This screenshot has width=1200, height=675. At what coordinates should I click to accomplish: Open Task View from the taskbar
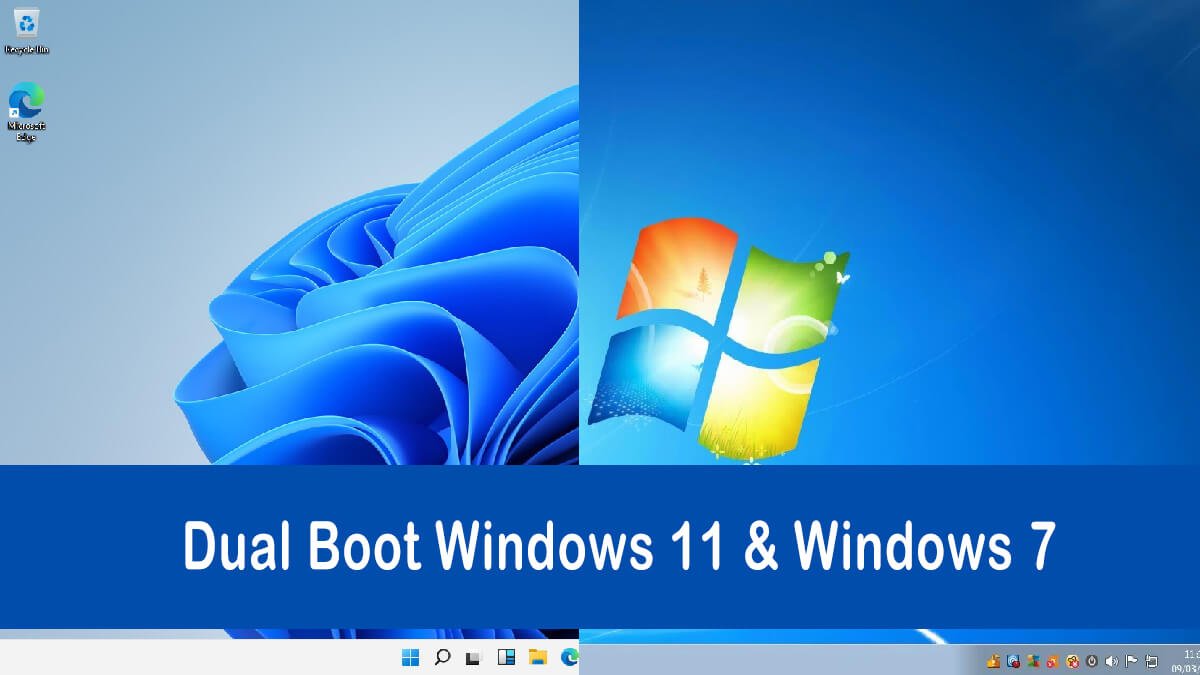[x=472, y=659]
